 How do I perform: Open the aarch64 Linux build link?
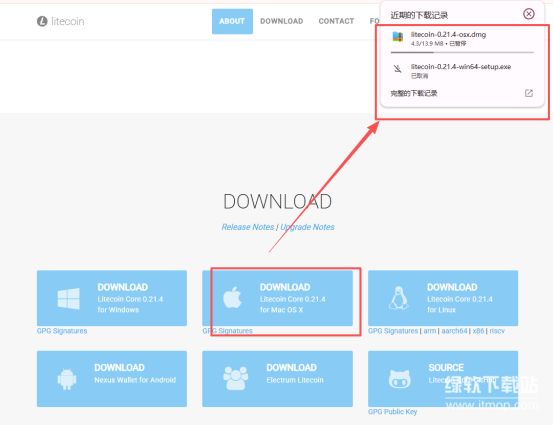(454, 331)
